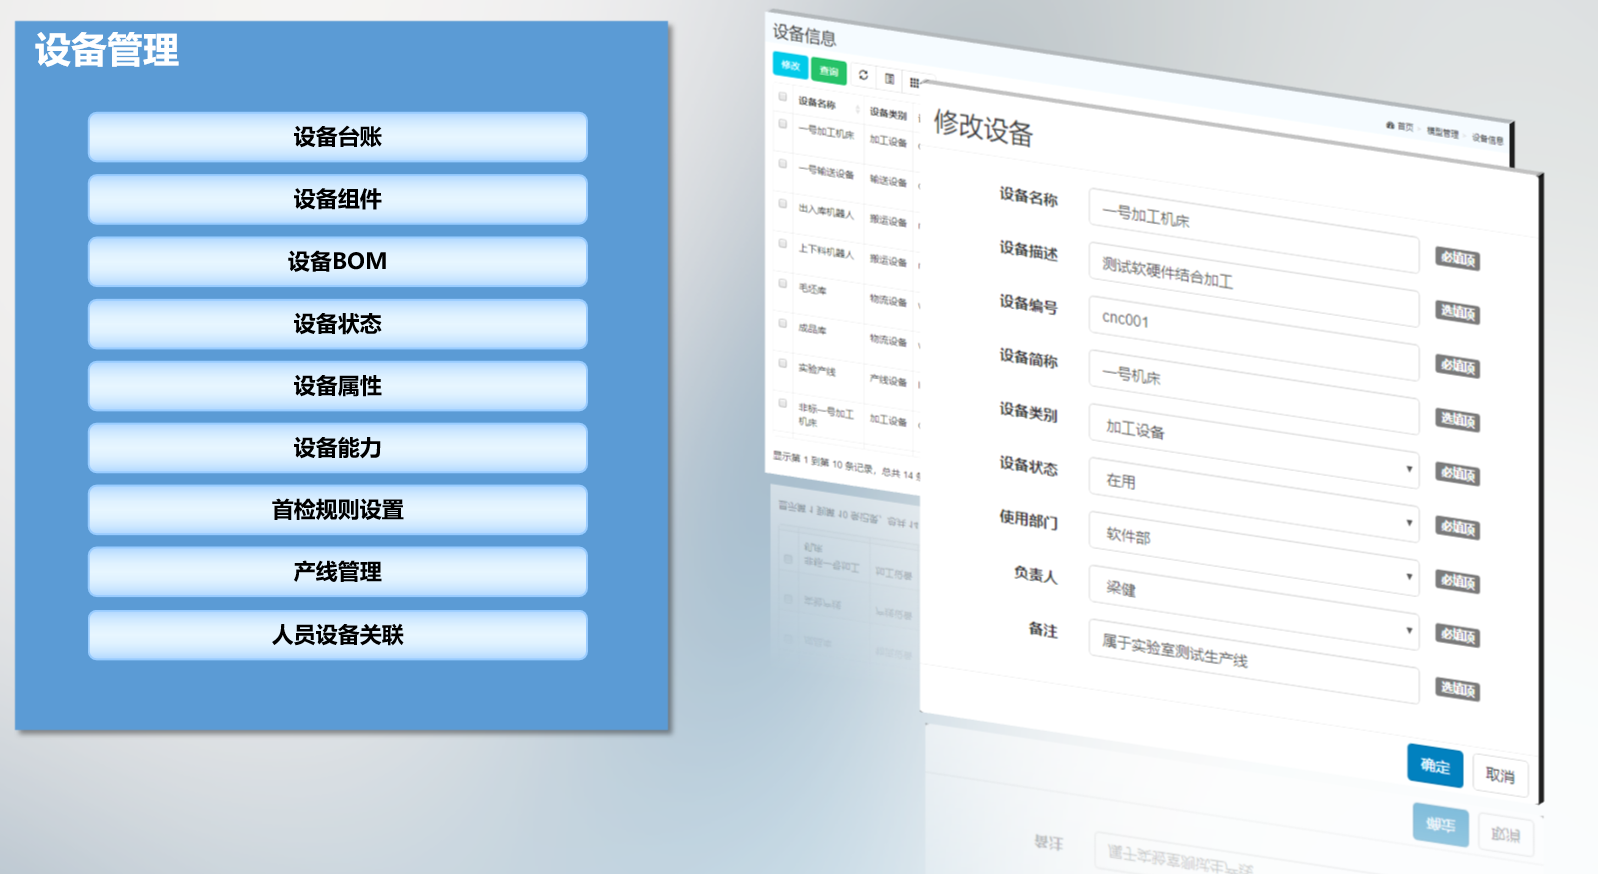This screenshot has height=874, width=1598.
Task: Click the record count text 显示第 1 到第 10 条记录
Action: (x=823, y=462)
